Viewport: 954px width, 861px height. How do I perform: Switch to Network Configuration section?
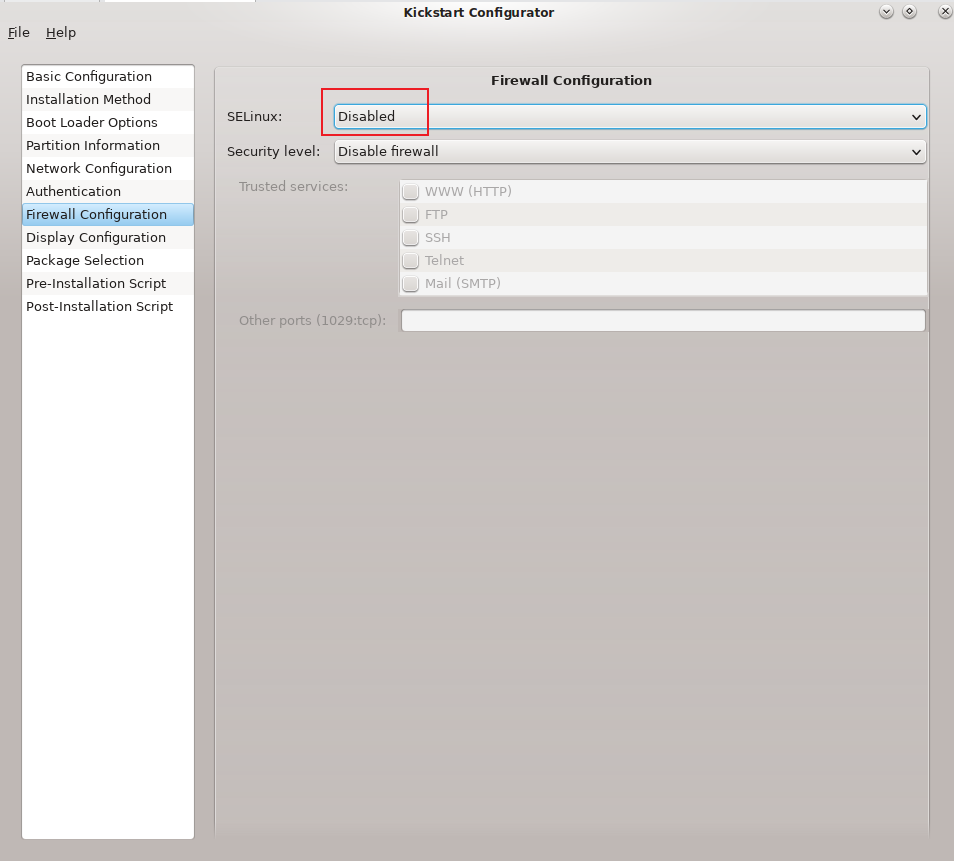coord(108,169)
